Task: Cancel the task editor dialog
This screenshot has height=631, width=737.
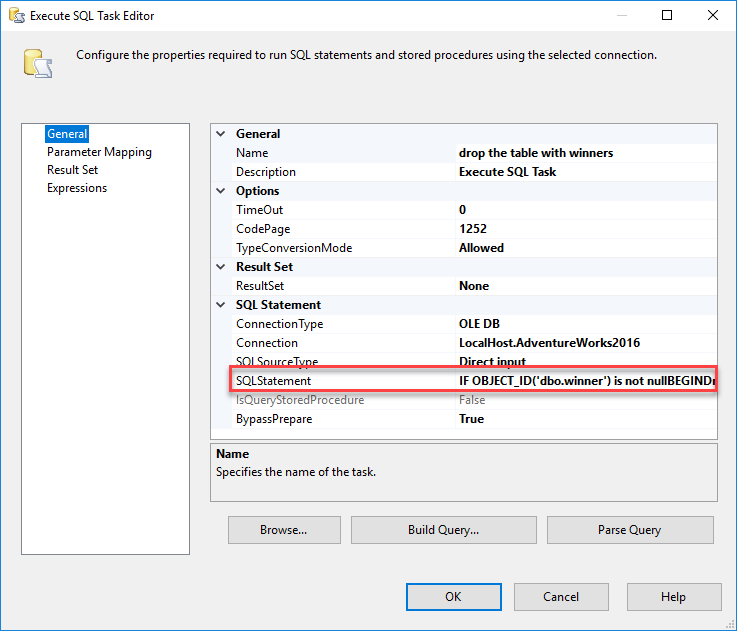Action: click(x=561, y=597)
